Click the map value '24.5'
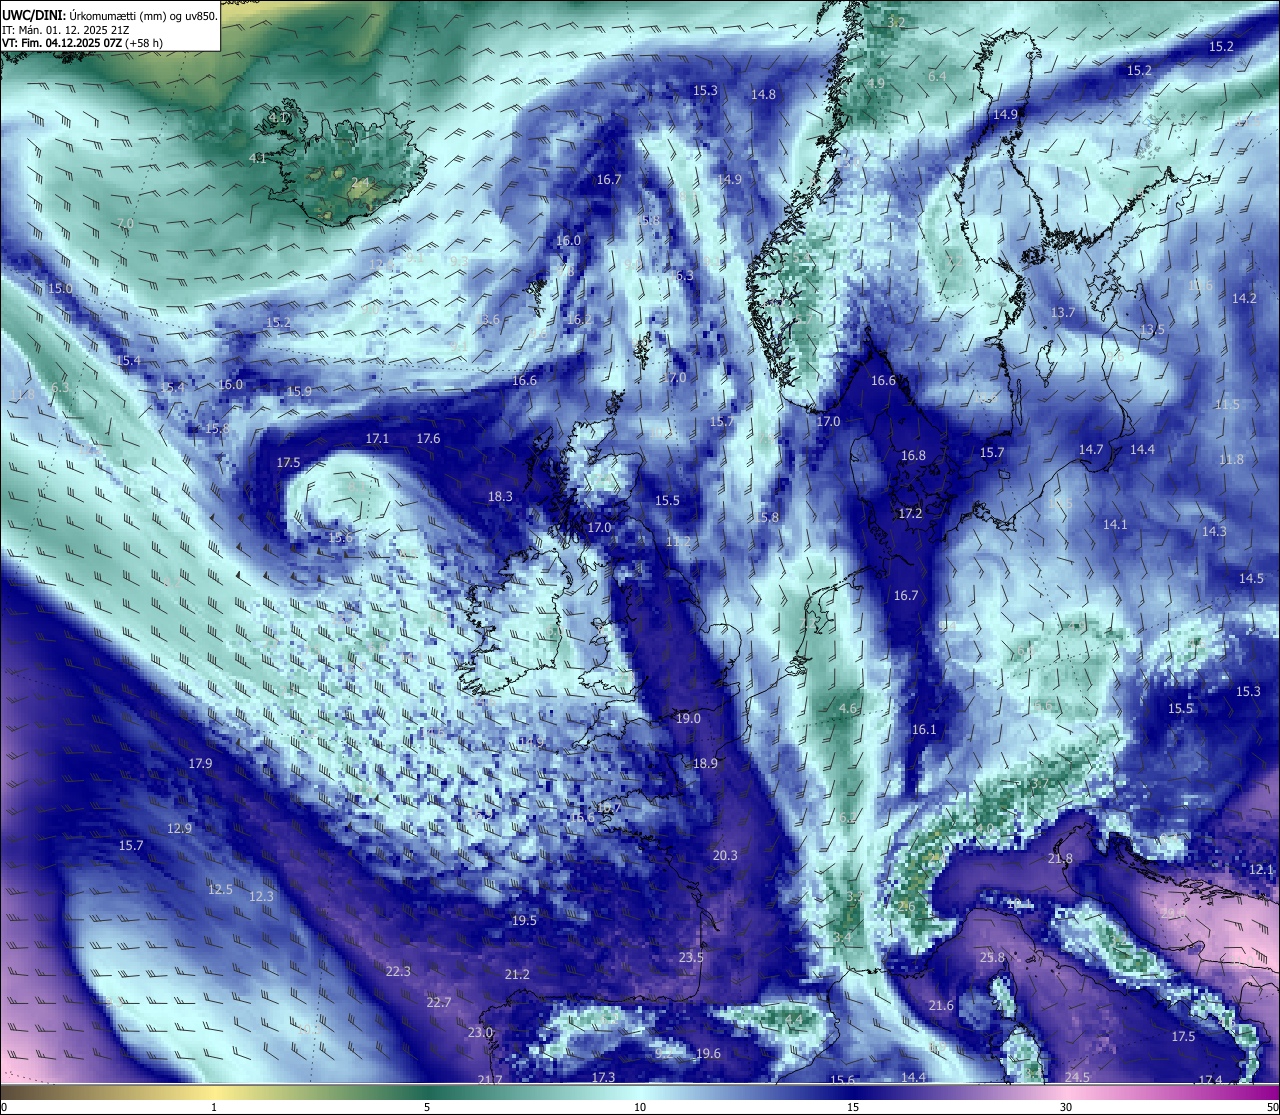Screen dimensions: 1280x1115 click(x=1077, y=1077)
